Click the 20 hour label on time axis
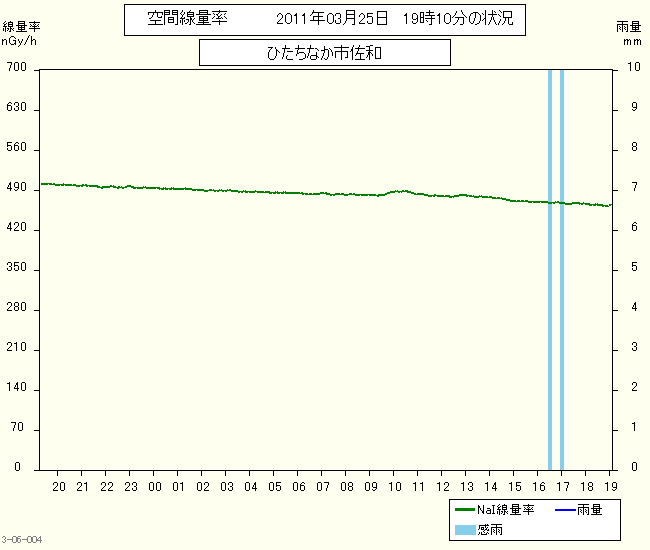Image resolution: width=650 pixels, height=550 pixels. pos(59,487)
